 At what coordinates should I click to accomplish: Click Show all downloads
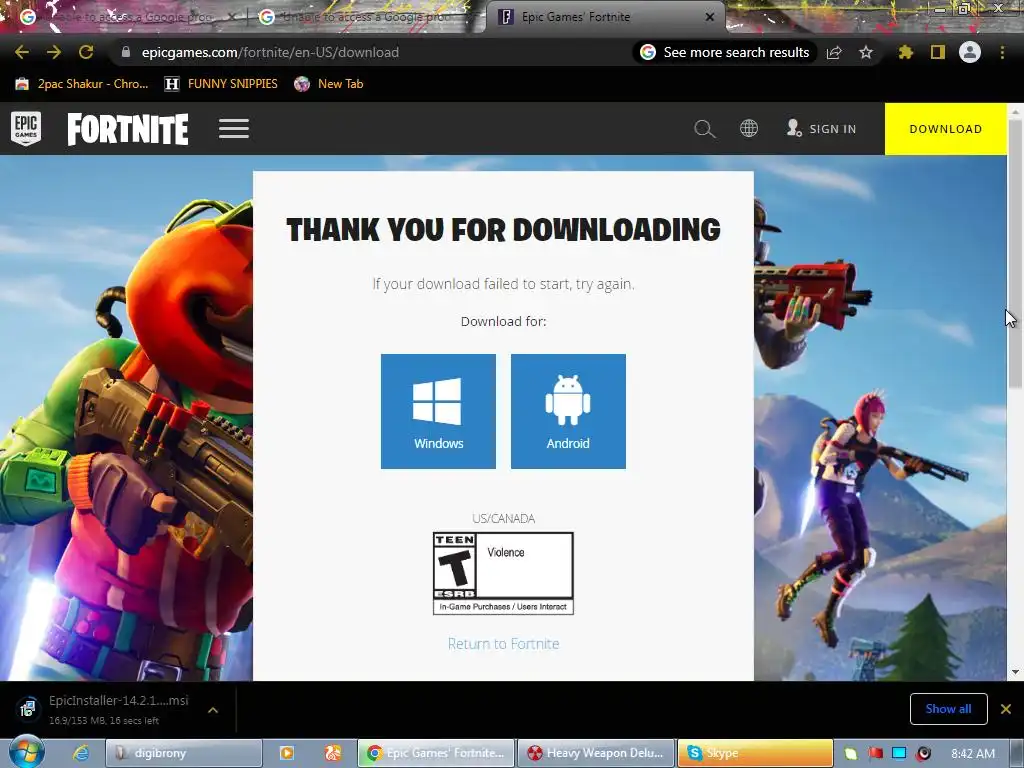coord(948,709)
